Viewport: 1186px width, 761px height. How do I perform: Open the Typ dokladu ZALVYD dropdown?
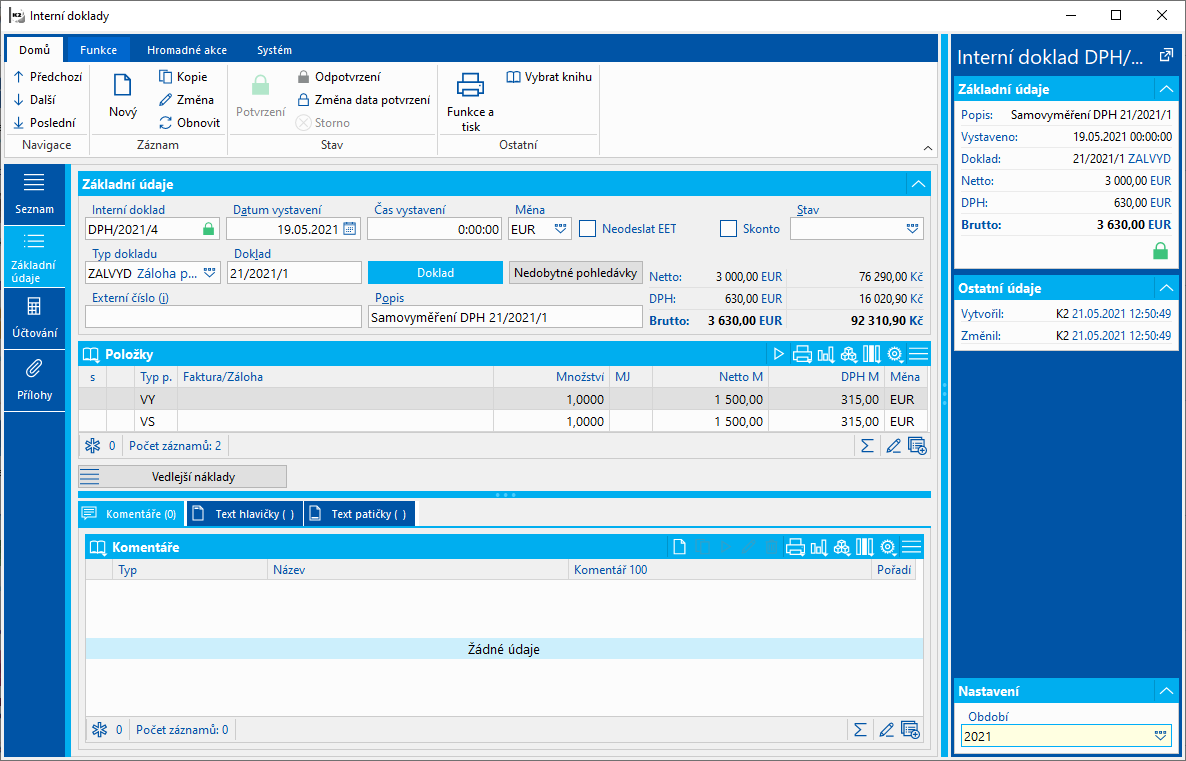pos(210,273)
